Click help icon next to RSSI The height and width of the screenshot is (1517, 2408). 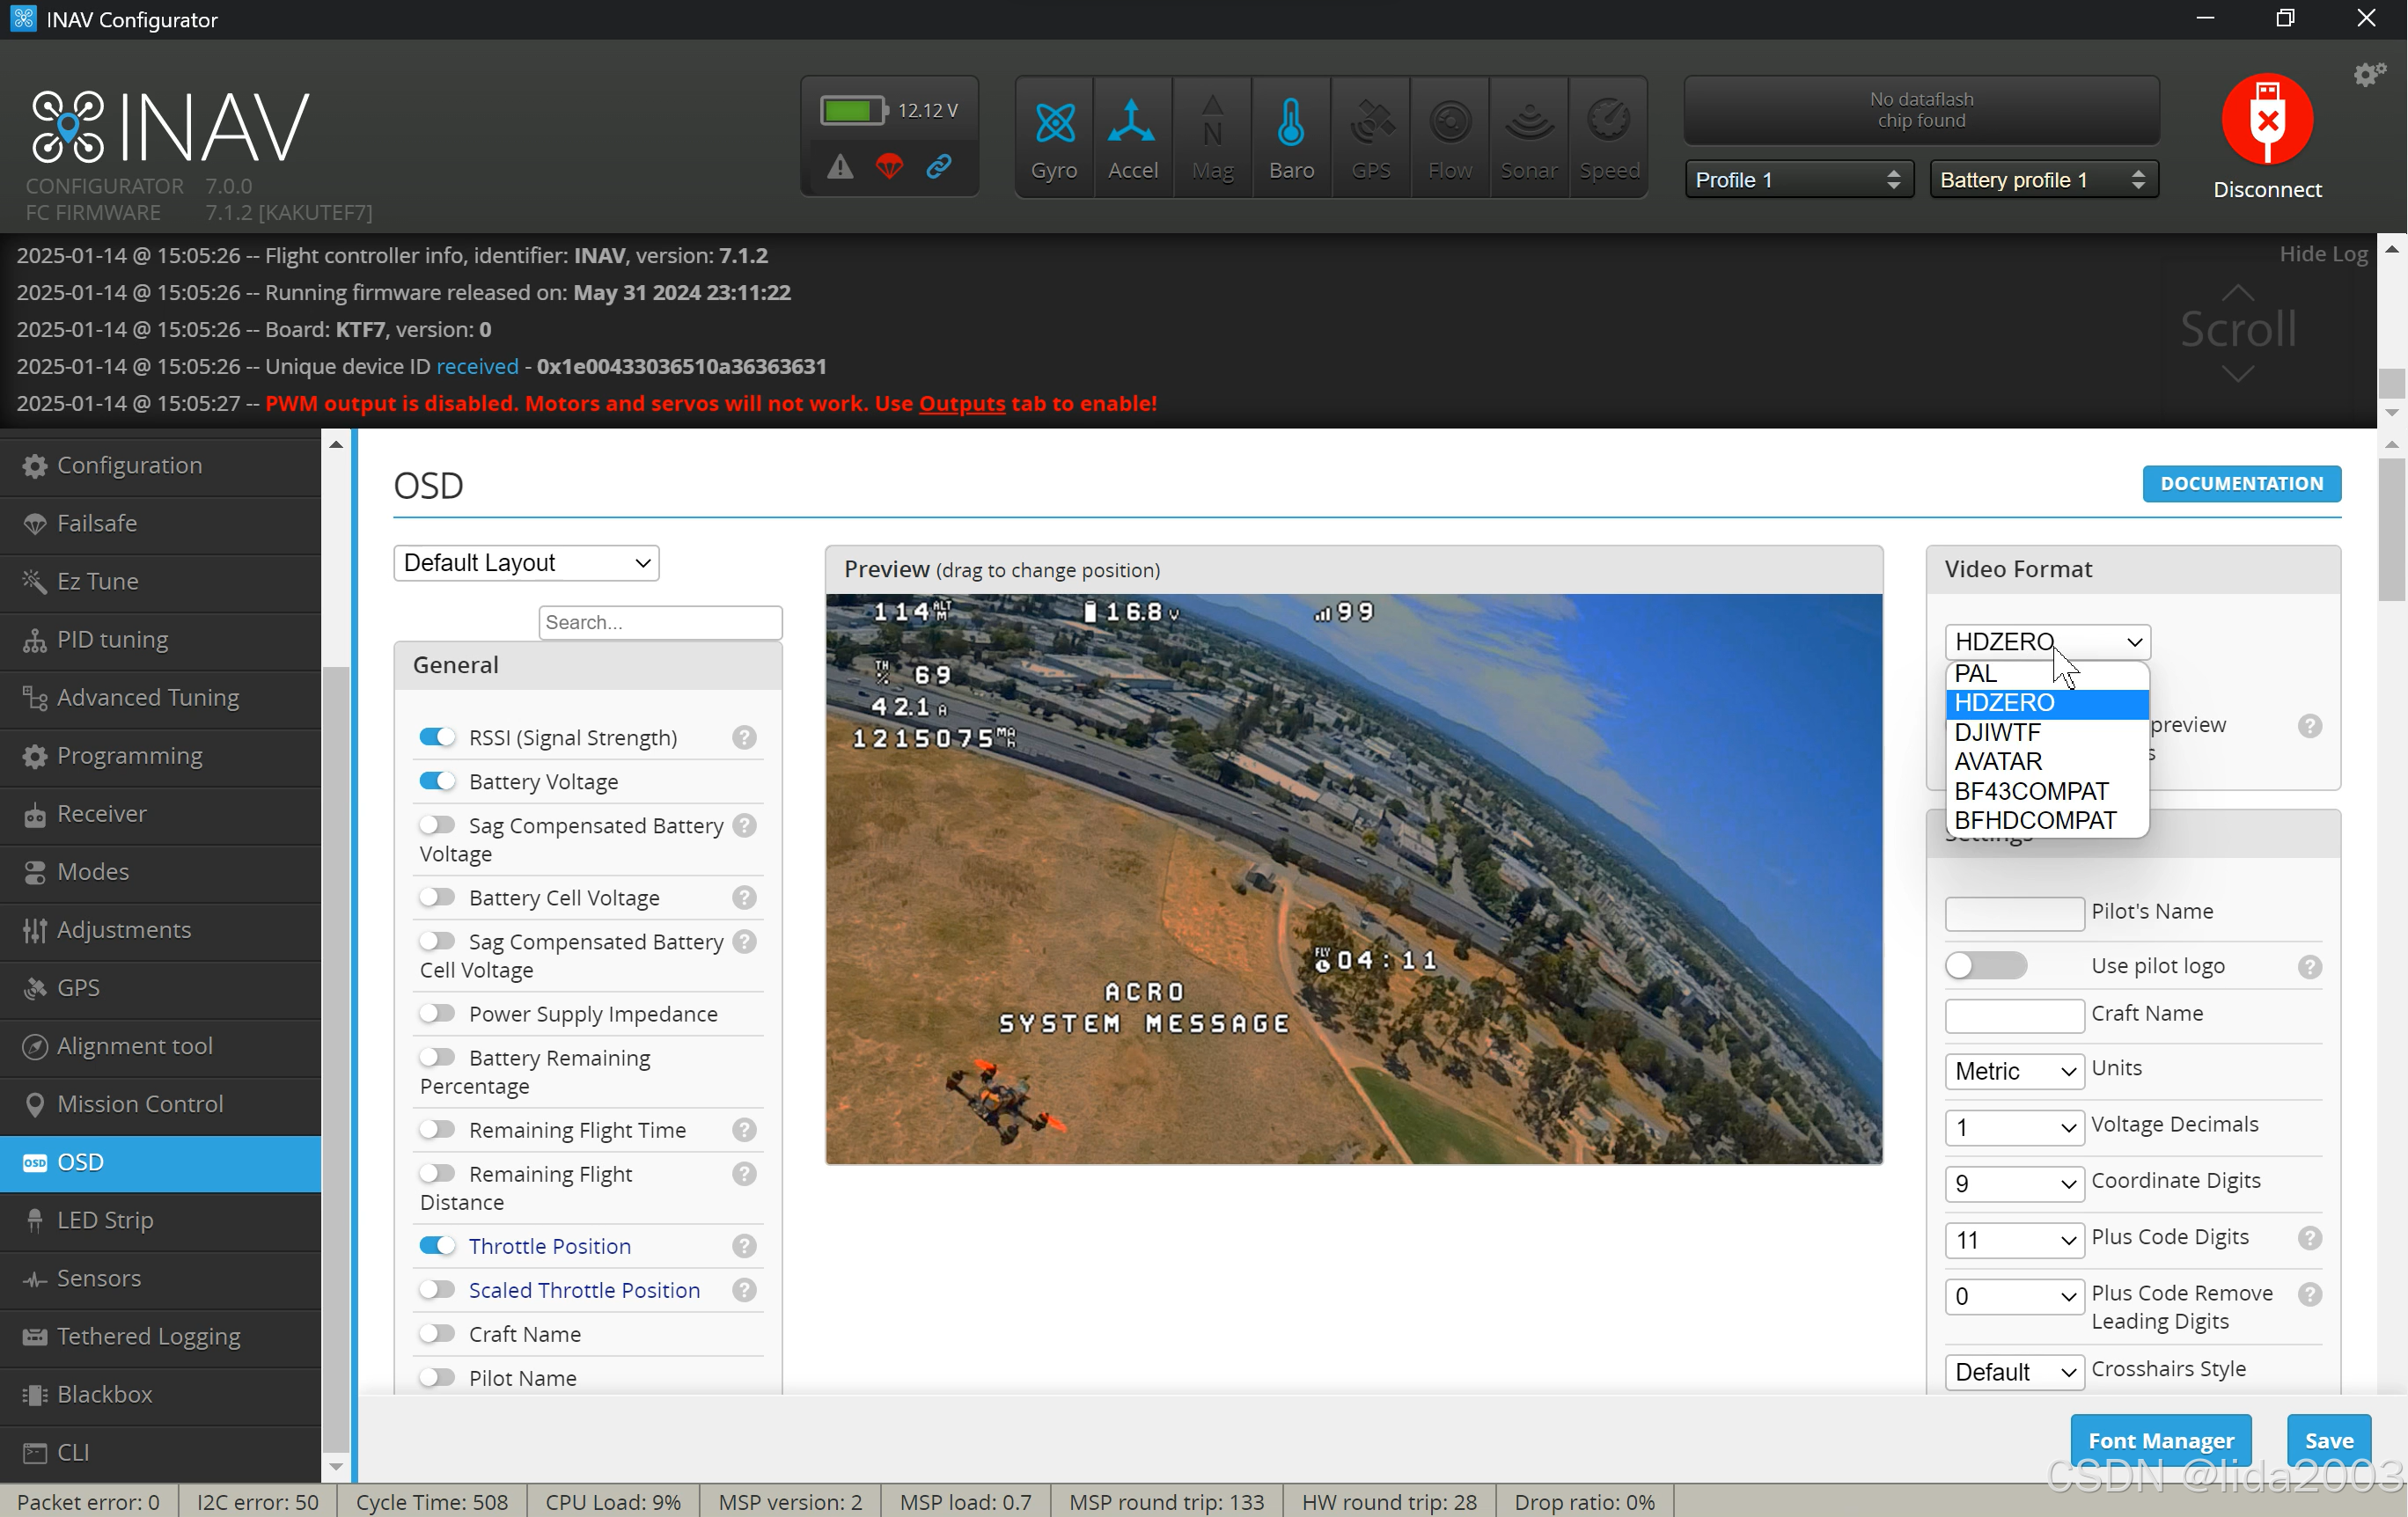pyautogui.click(x=743, y=738)
